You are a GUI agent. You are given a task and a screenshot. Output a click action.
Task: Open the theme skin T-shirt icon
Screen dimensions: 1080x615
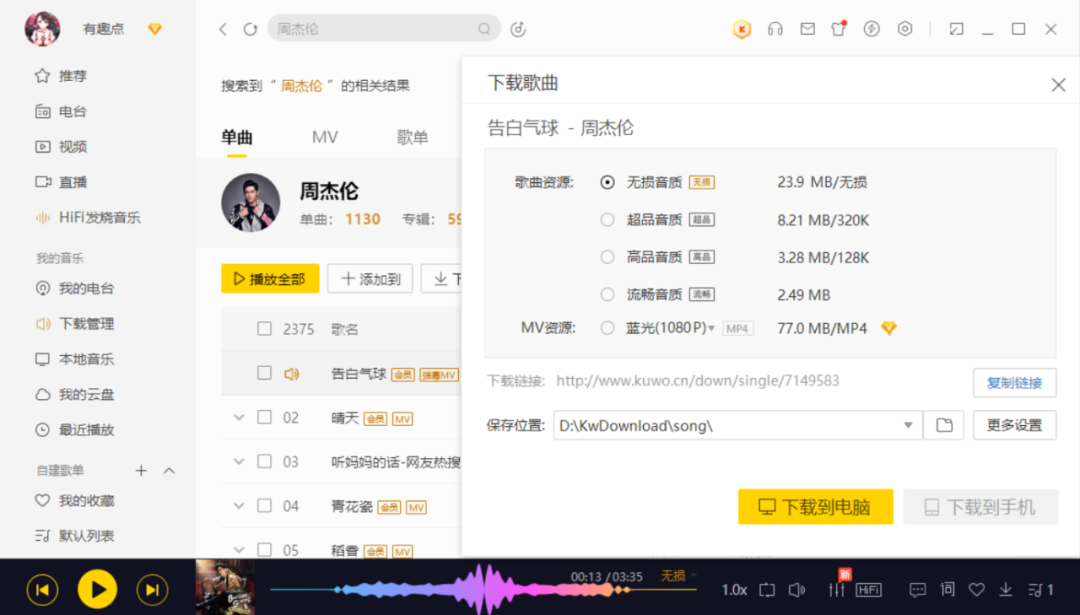click(x=838, y=29)
